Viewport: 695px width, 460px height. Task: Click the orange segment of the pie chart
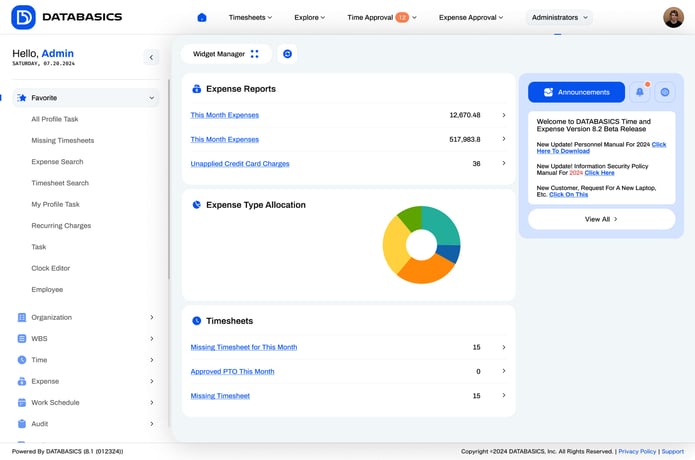click(420, 269)
